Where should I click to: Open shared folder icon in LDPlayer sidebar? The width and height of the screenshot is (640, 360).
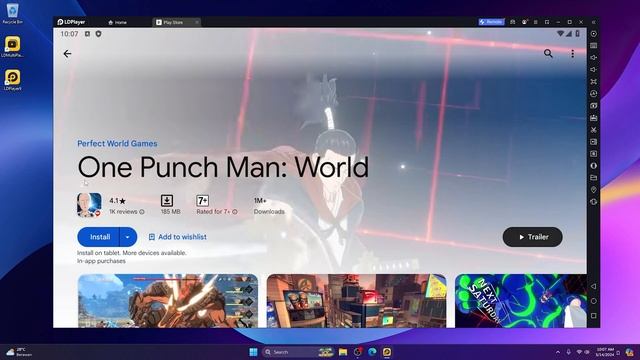point(593,178)
